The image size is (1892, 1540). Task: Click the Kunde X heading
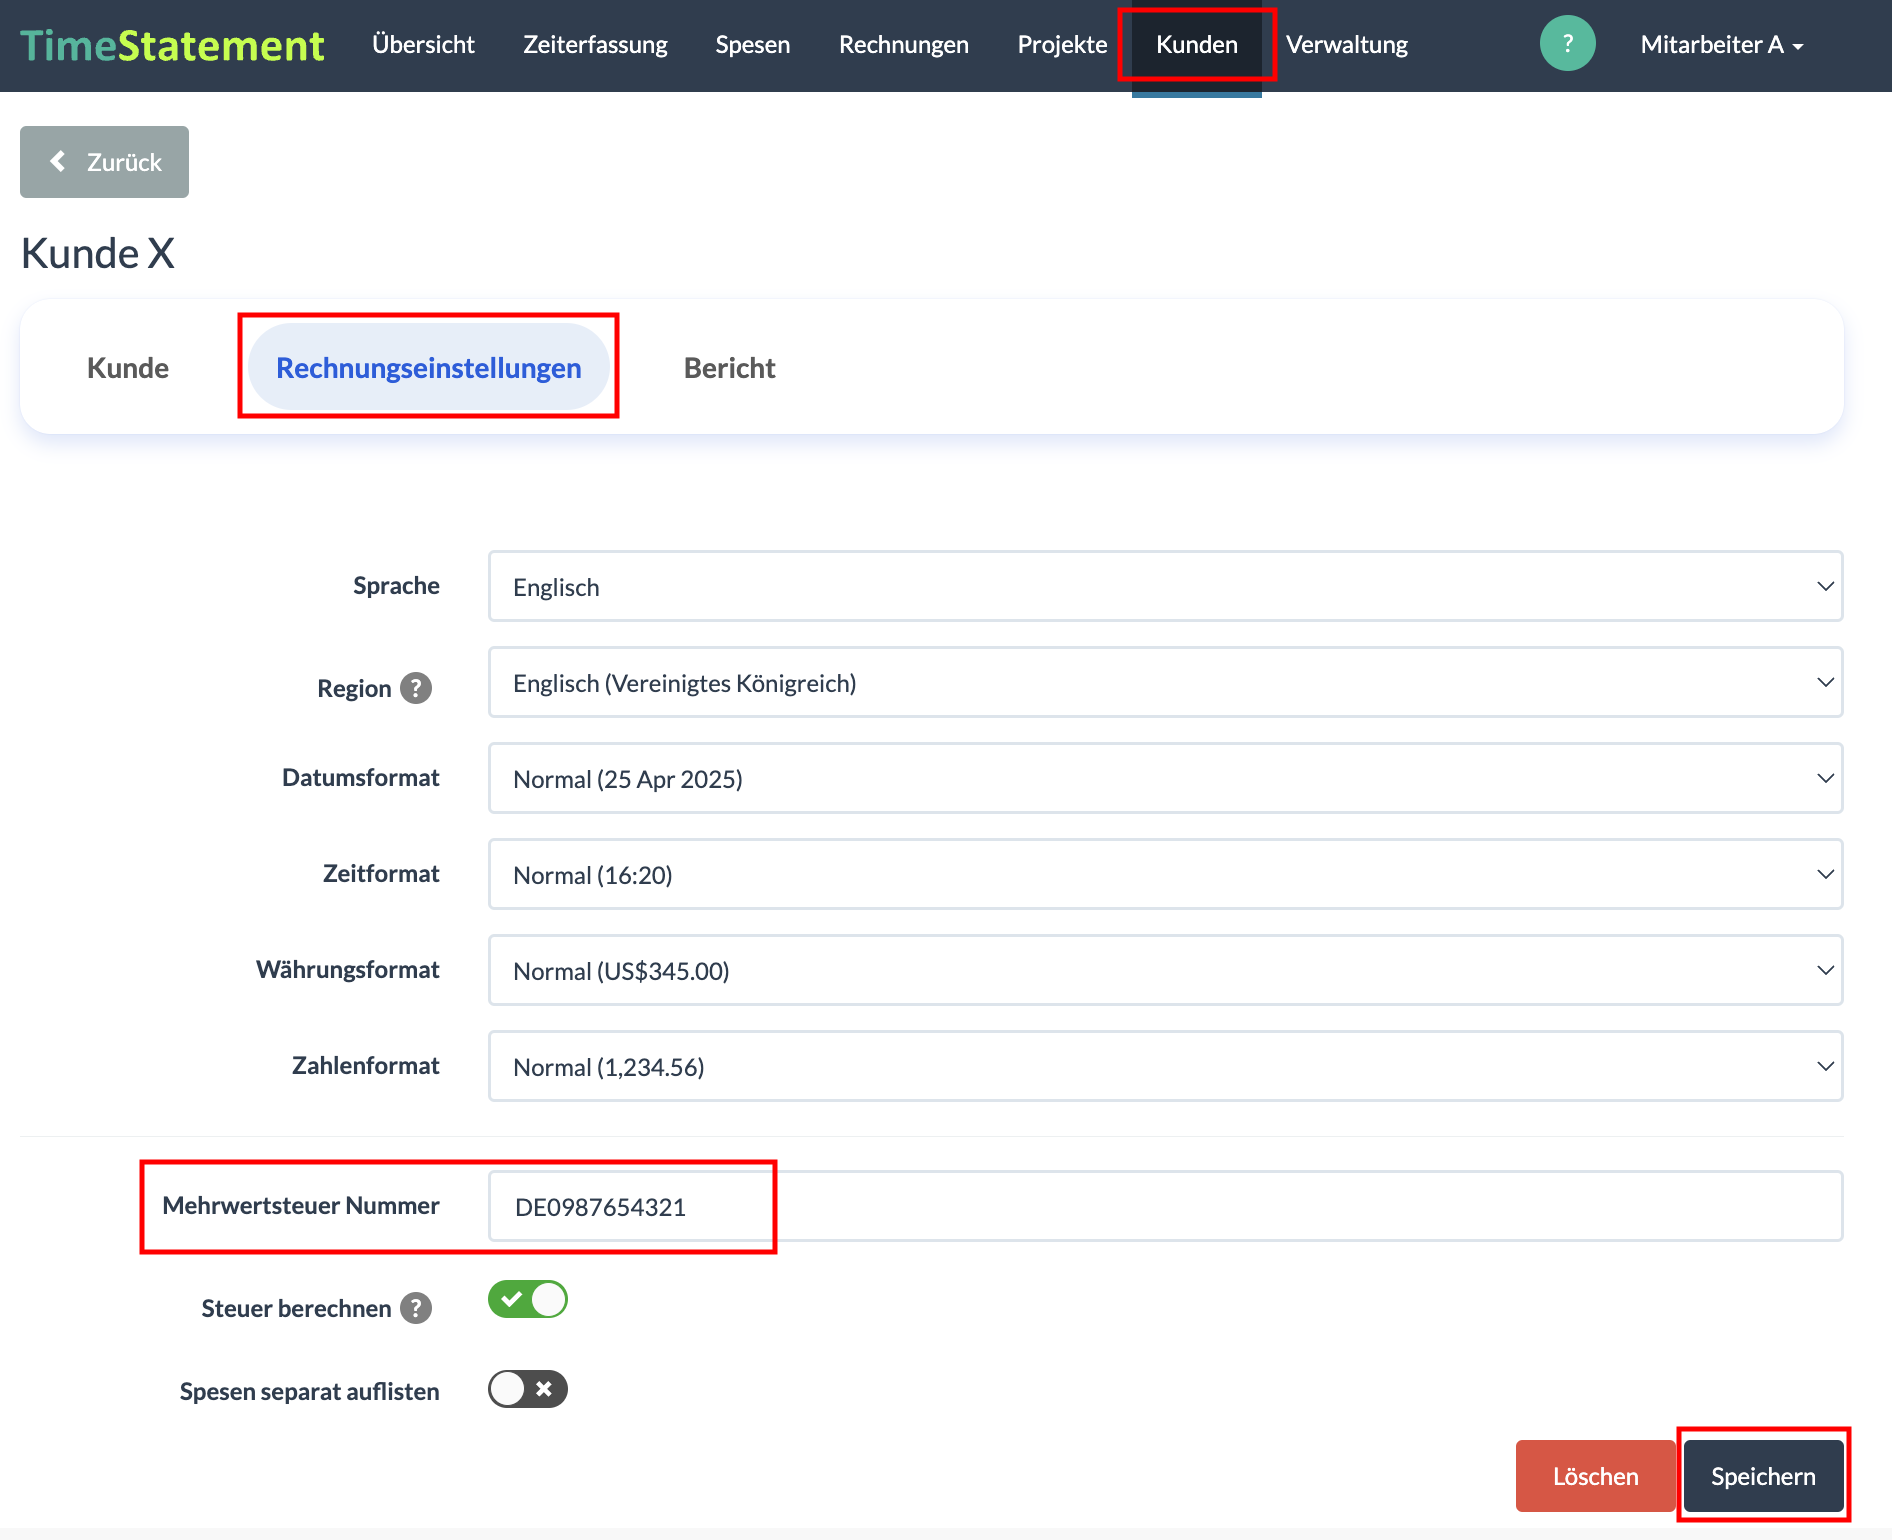coord(98,253)
